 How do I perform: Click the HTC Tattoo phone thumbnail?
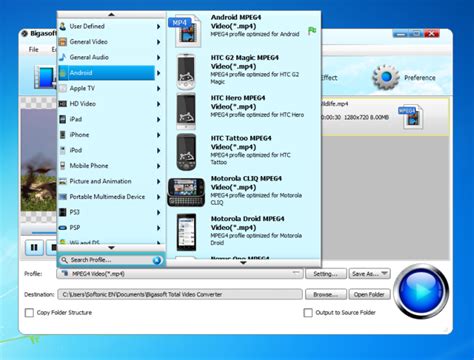point(186,152)
